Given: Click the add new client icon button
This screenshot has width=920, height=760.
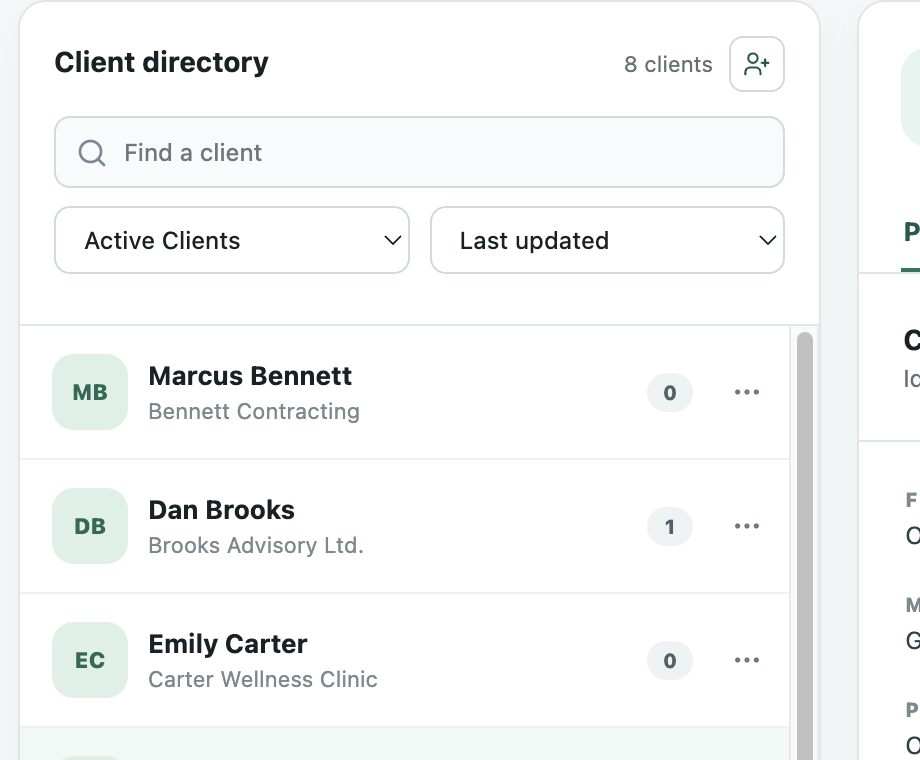Looking at the screenshot, I should coord(757,64).
